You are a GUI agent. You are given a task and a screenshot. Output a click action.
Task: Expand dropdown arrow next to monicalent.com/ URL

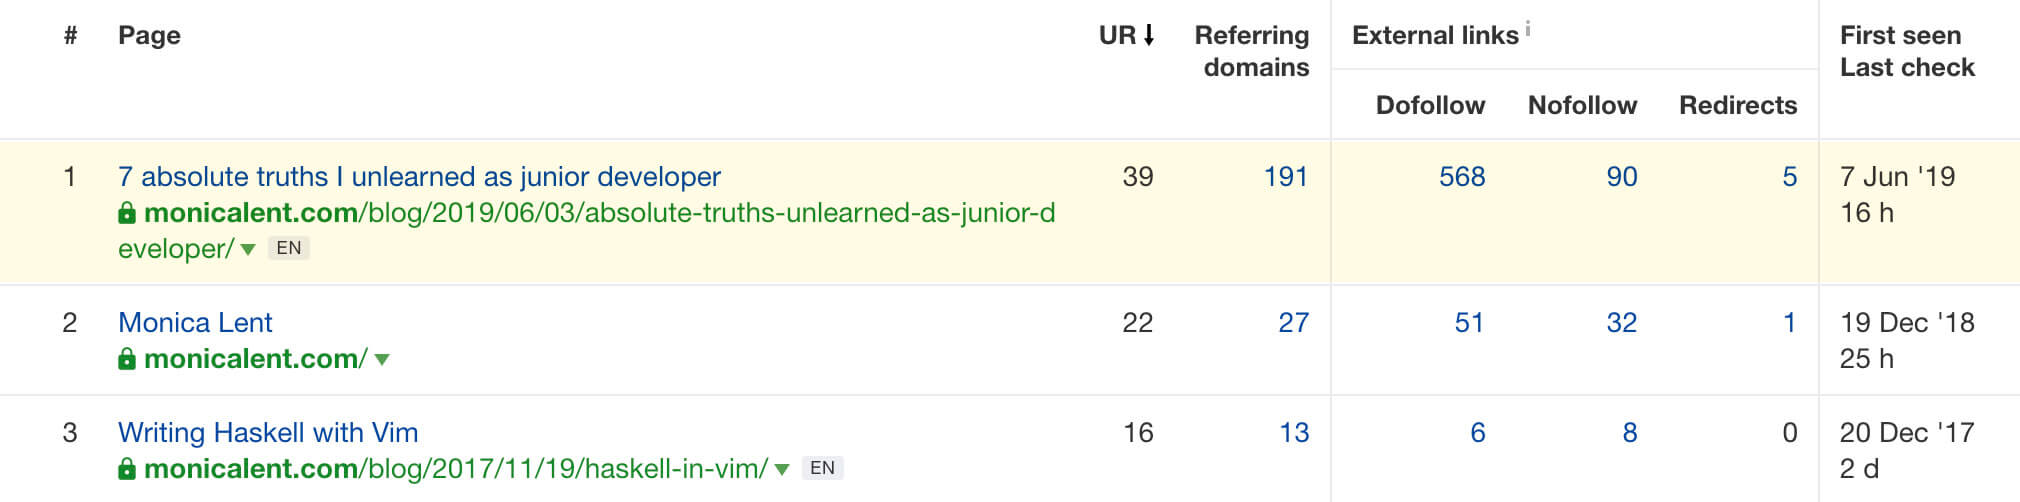(x=382, y=360)
